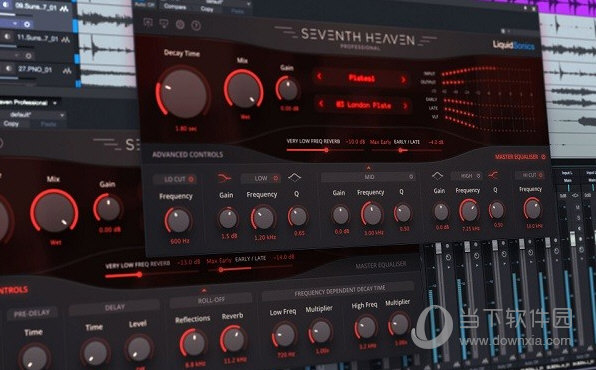596x370 pixels.
Task: Click the 600 Hz value under LO CUT
Action: [x=179, y=241]
